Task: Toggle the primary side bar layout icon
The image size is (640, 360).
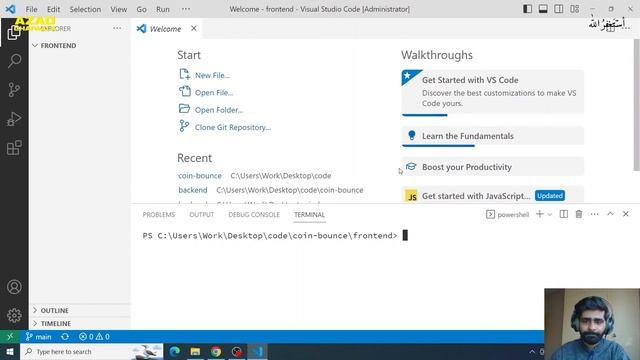Action: tap(527, 9)
